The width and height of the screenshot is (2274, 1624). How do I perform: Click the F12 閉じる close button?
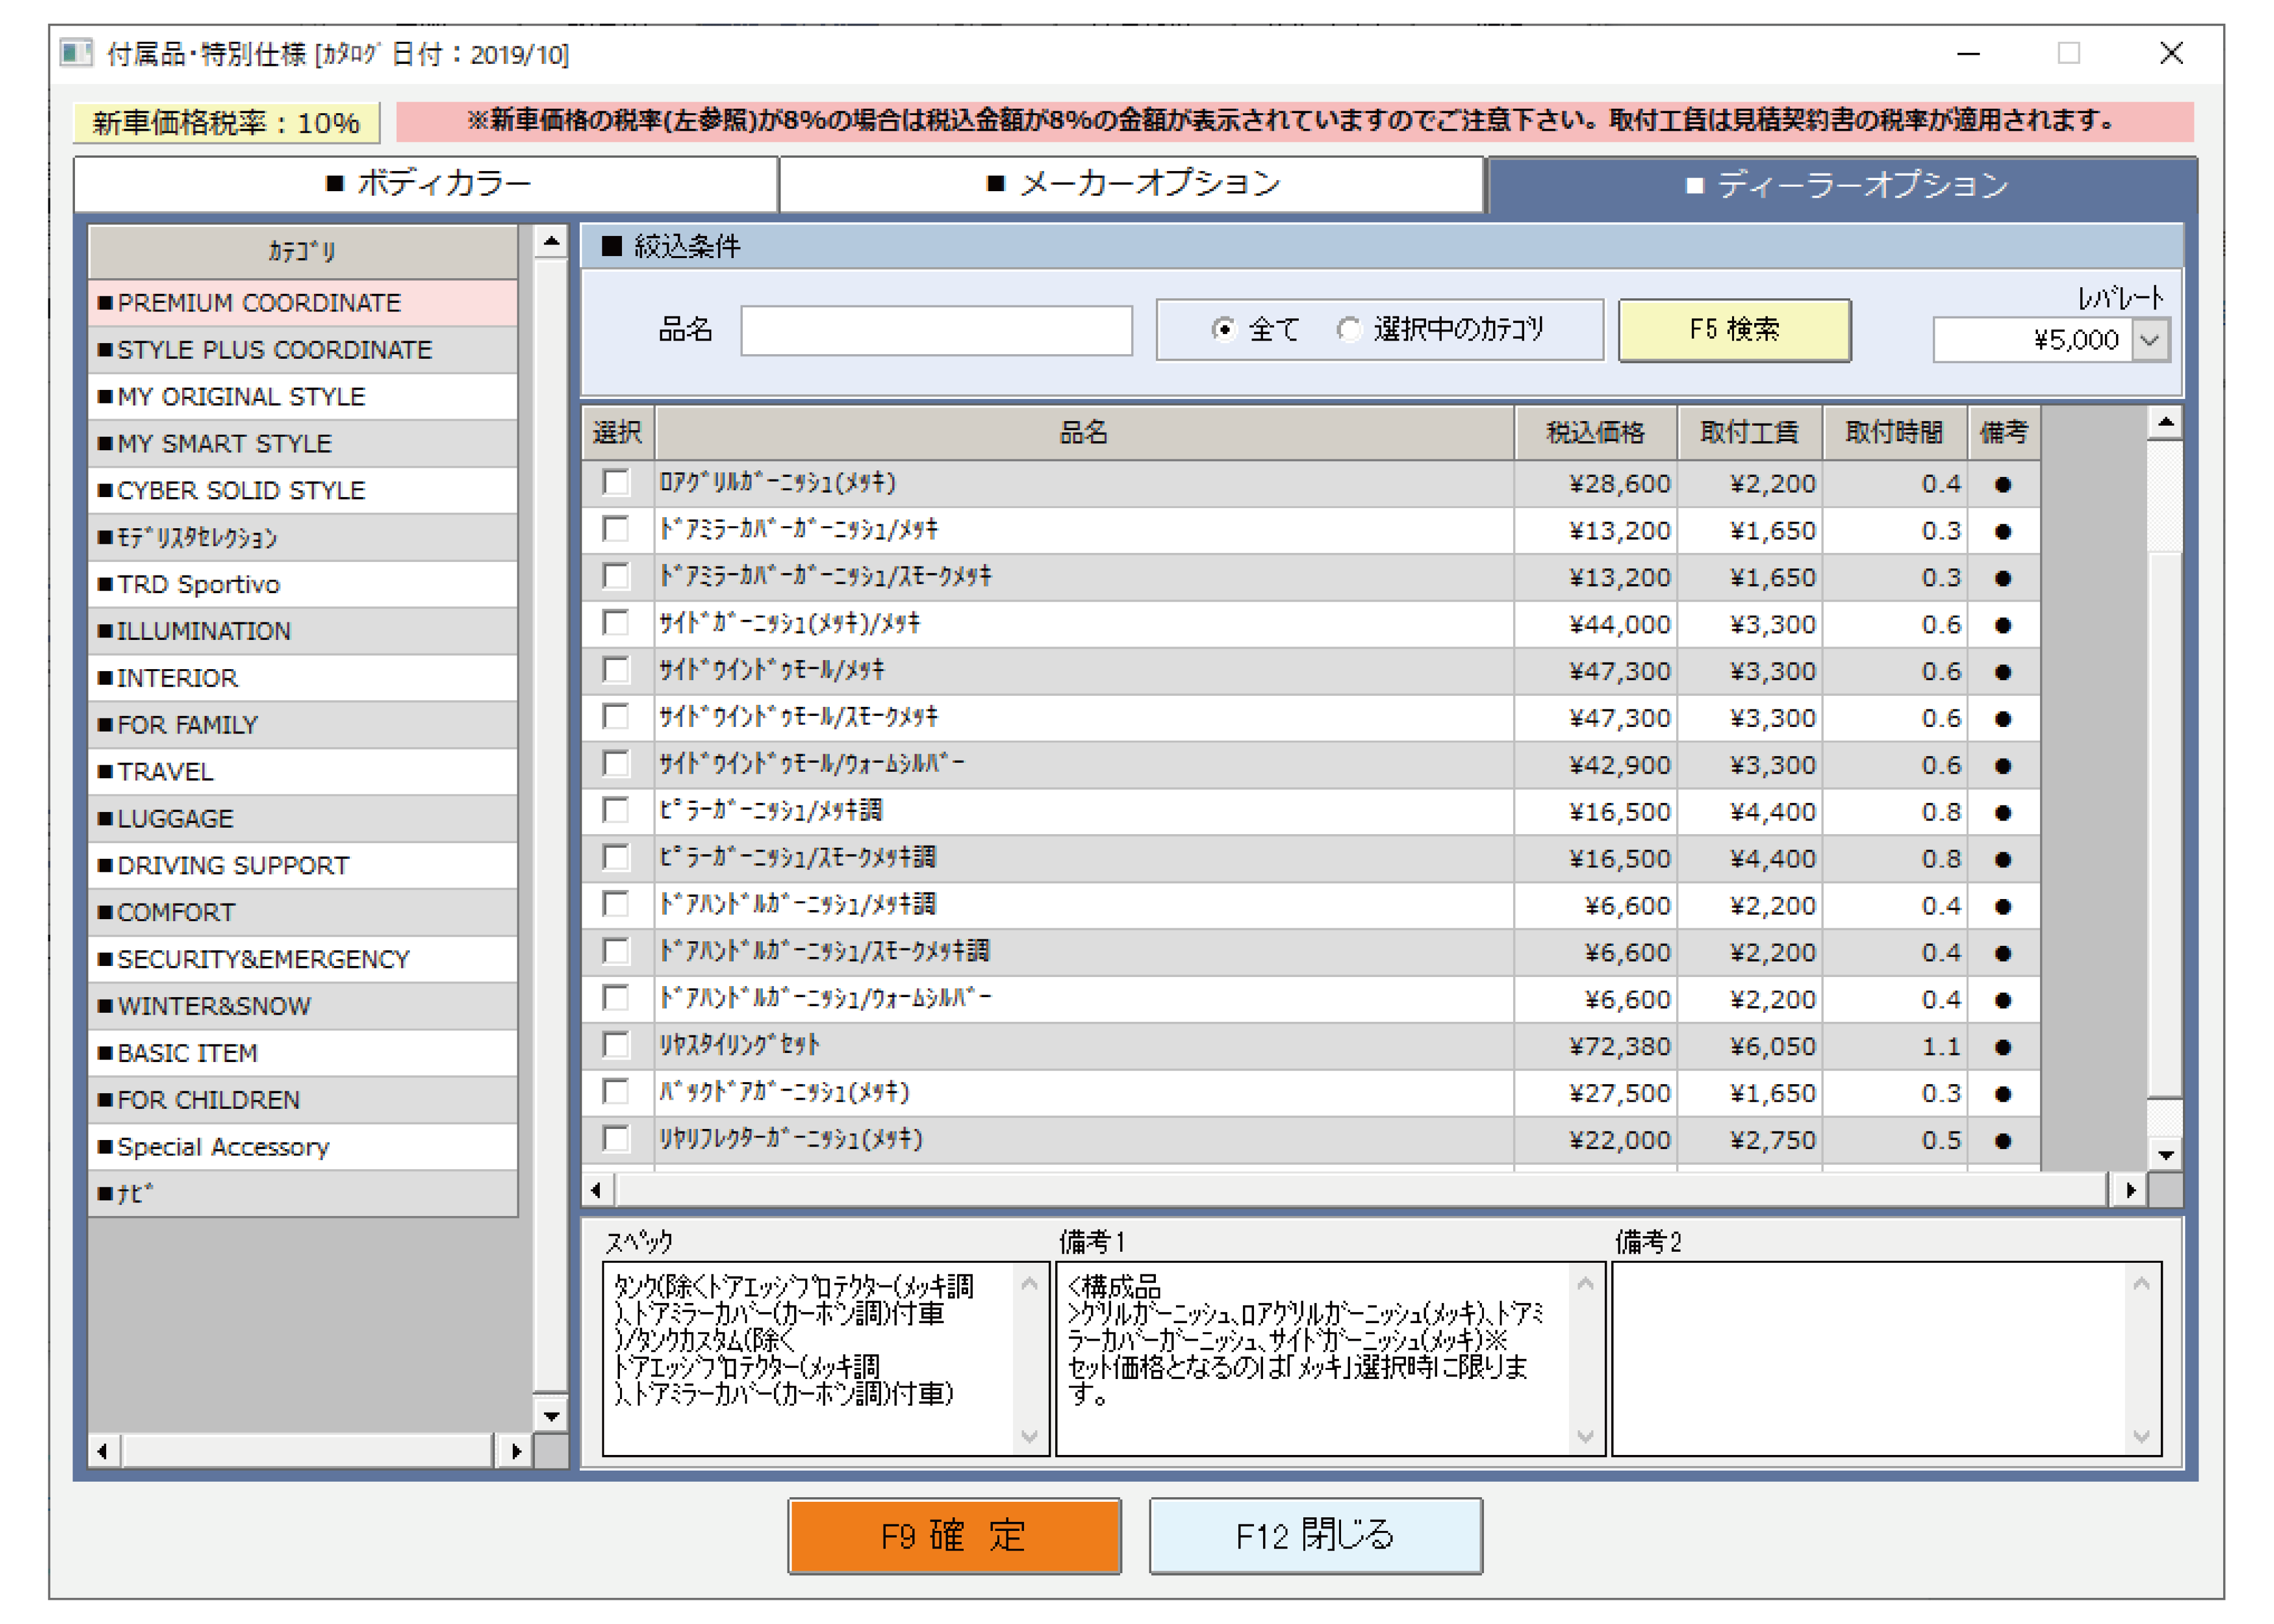pyautogui.click(x=1315, y=1536)
